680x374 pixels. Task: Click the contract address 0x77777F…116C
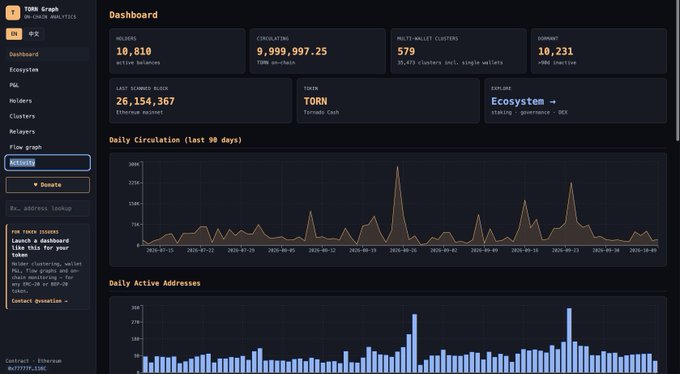pyautogui.click(x=27, y=369)
